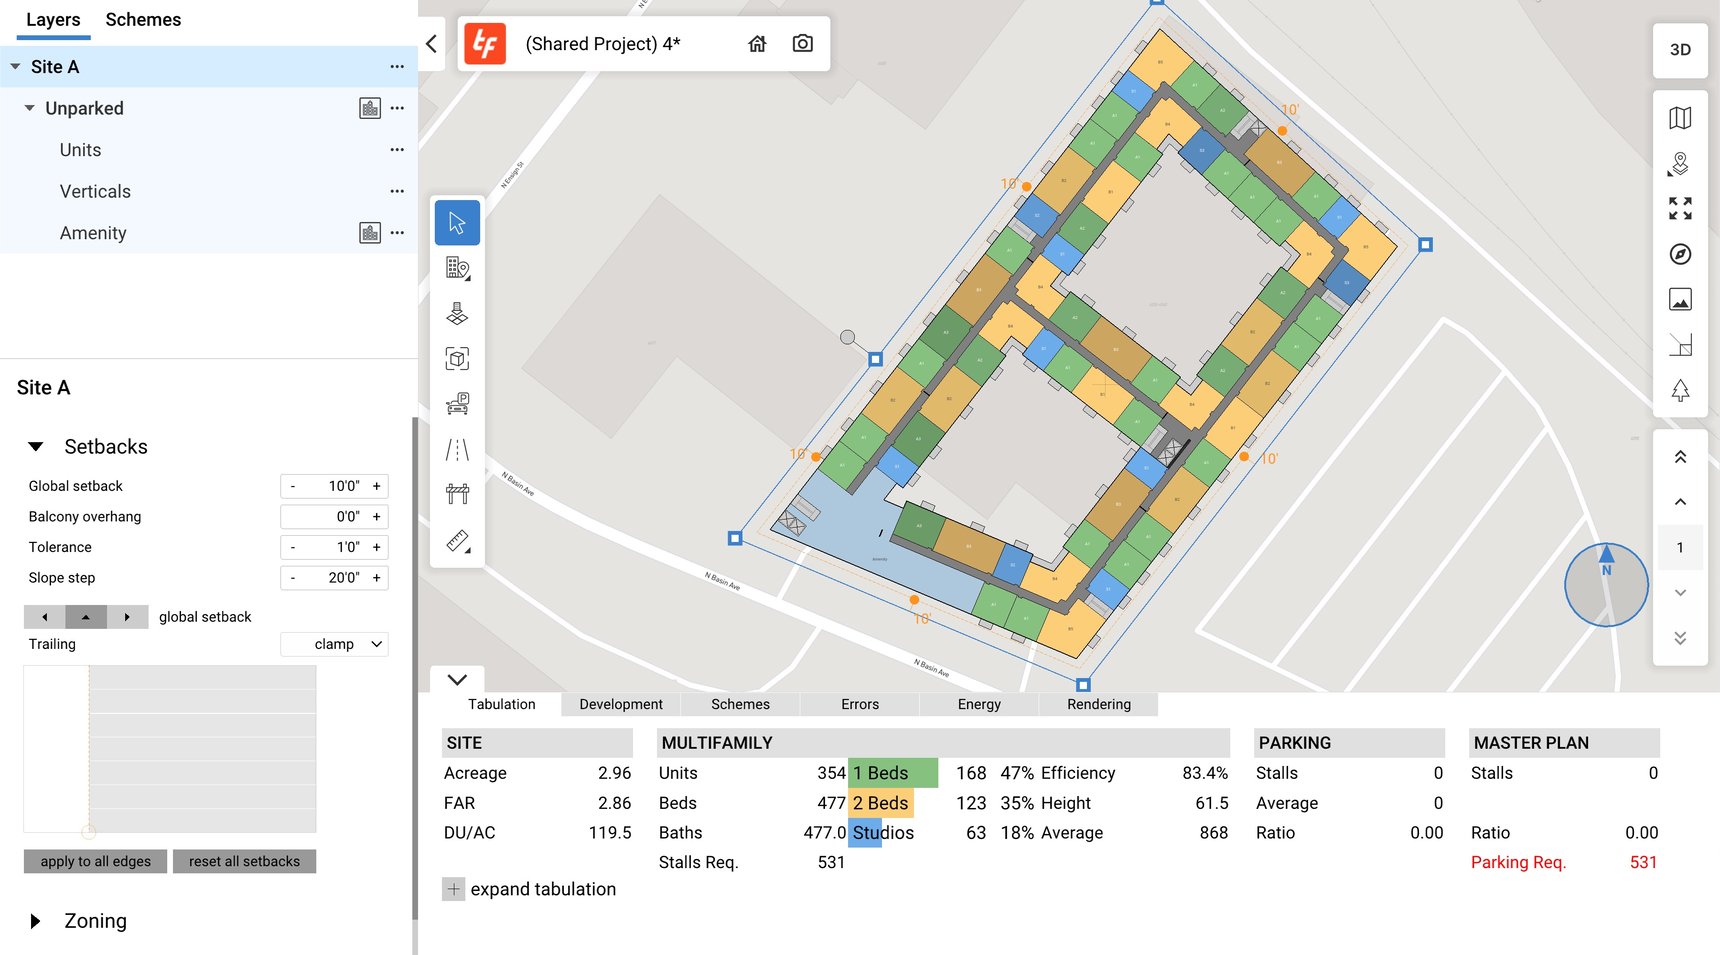Open the Trailing clamp dropdown

coord(334,643)
